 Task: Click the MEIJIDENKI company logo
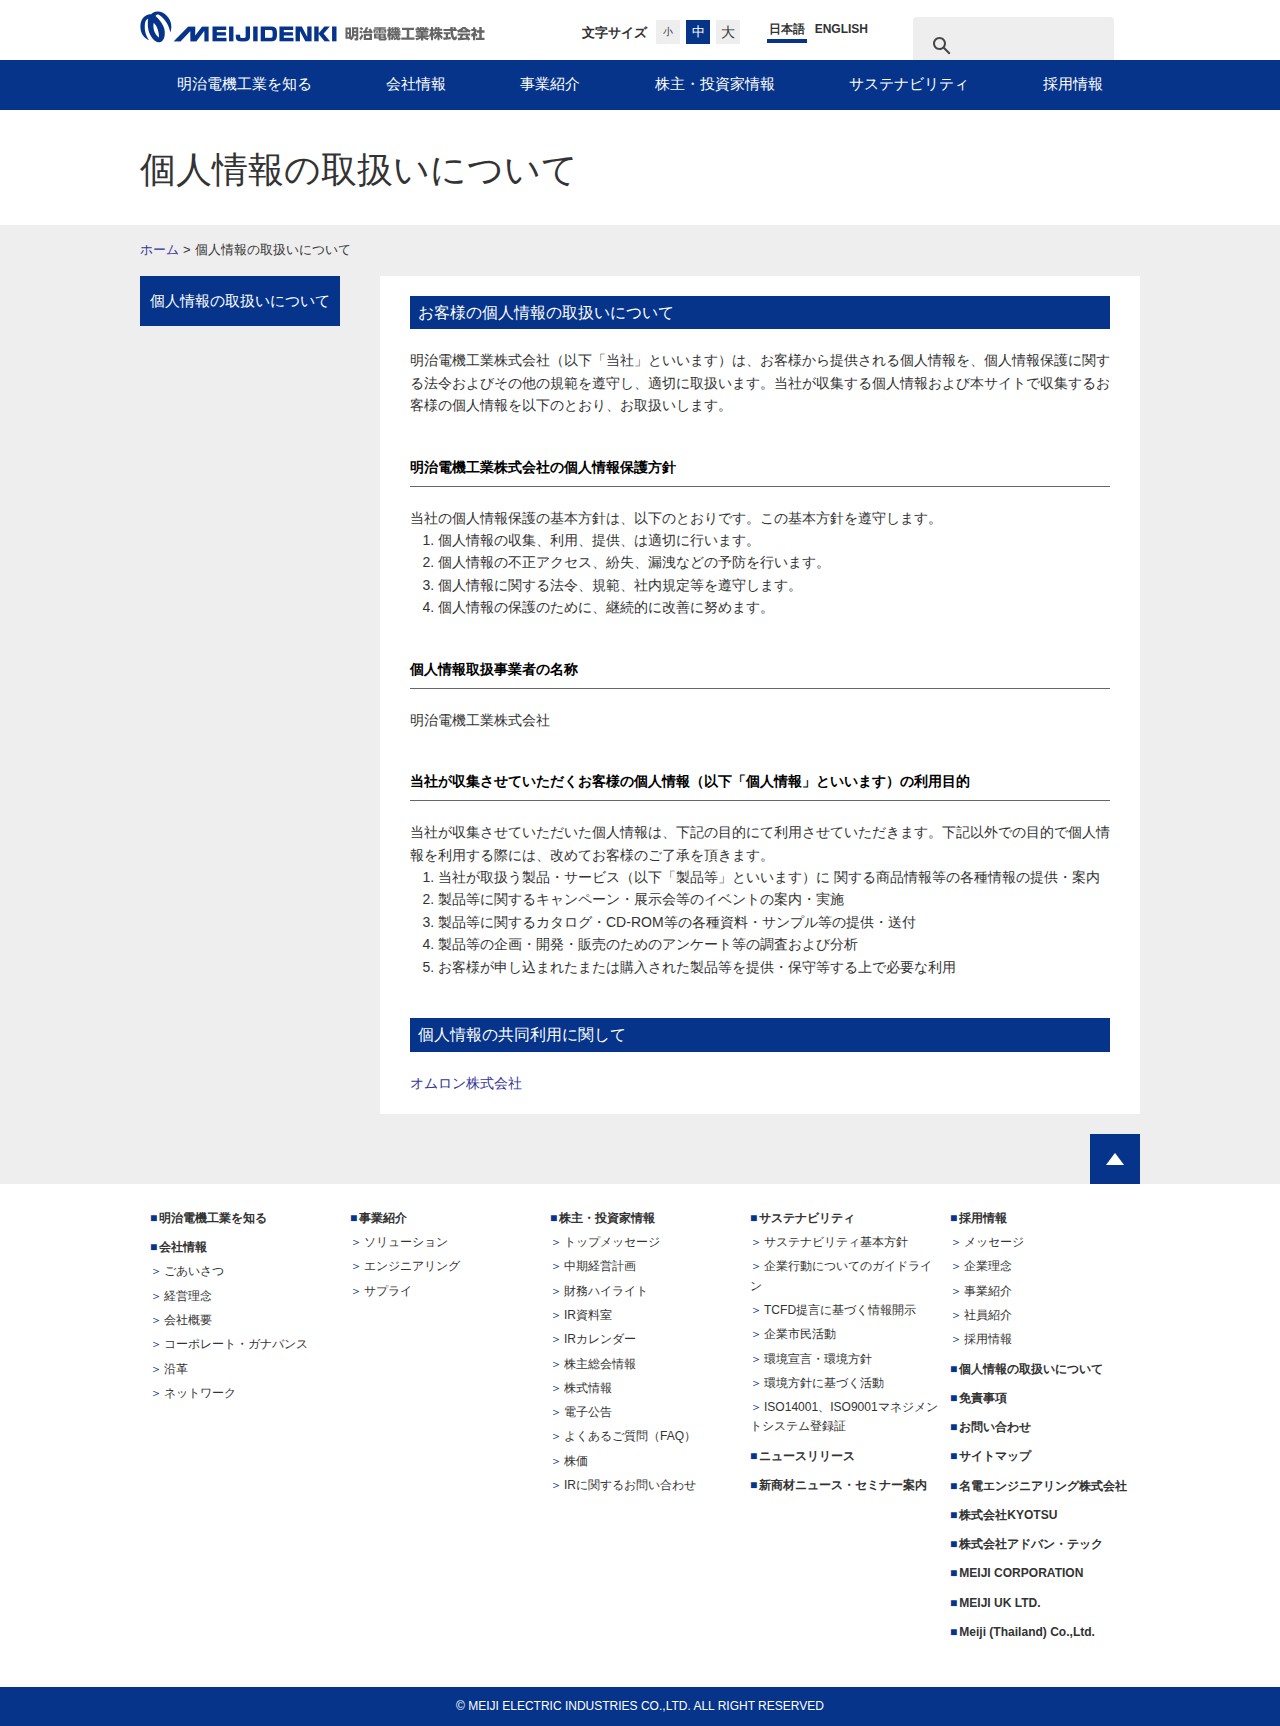312,28
